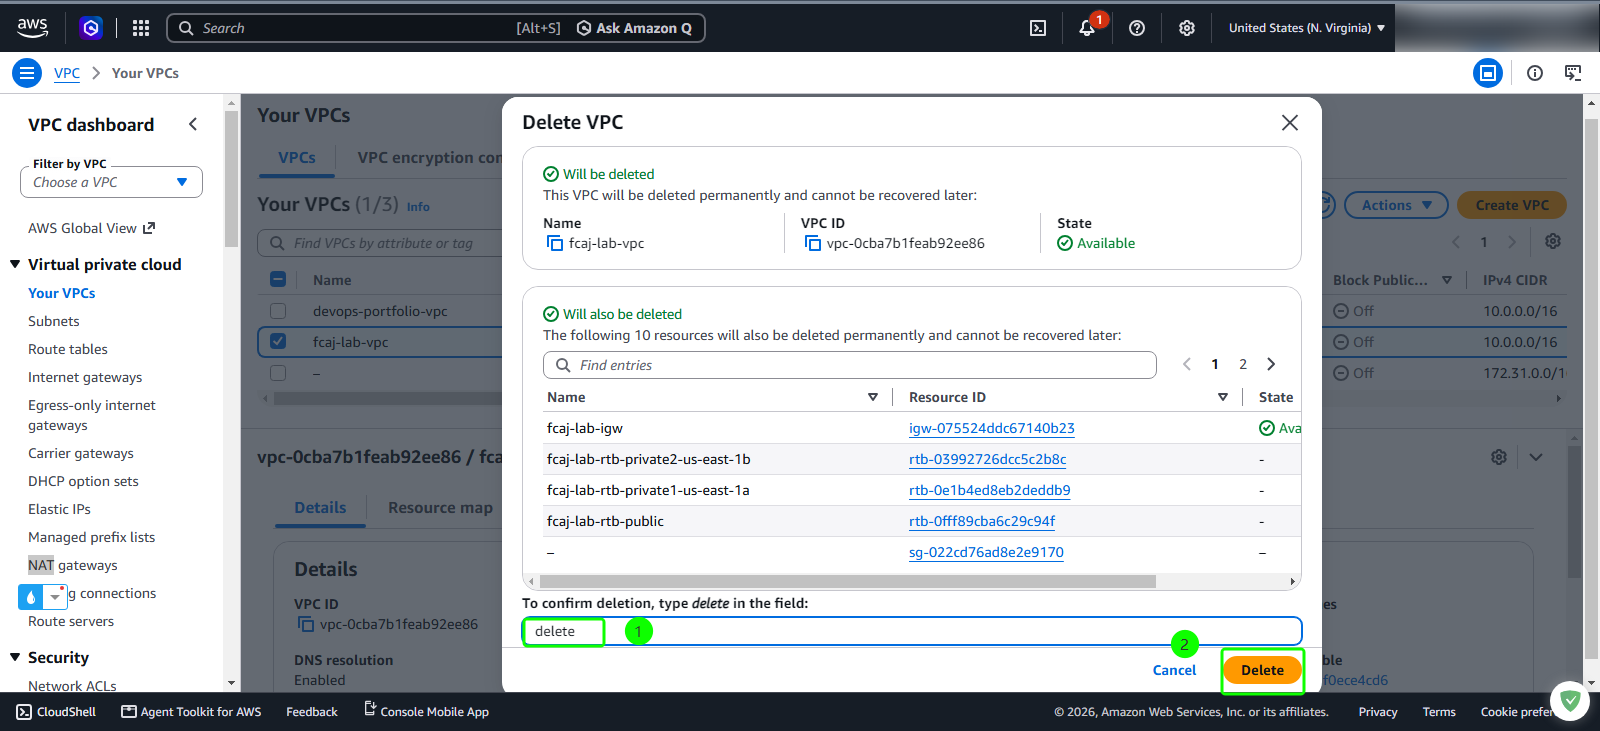Open AWS Global View external link

point(92,228)
